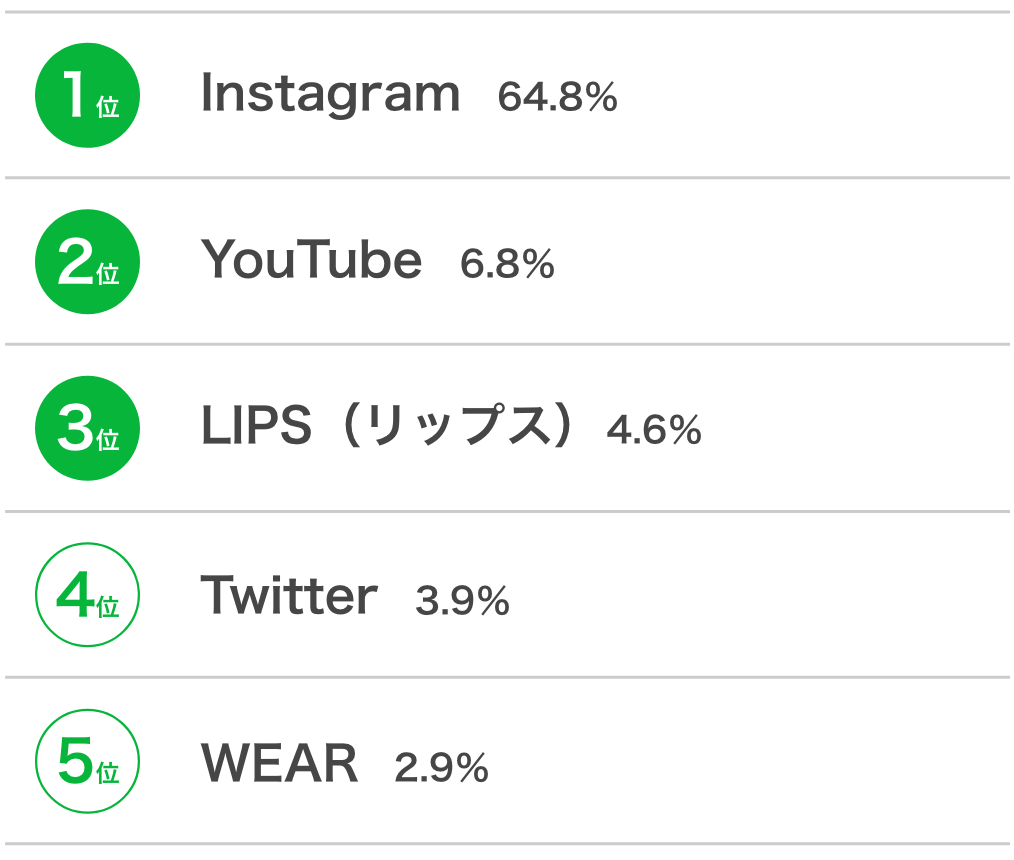
Task: Click the divider line above WEAR row
Action: pos(507,677)
